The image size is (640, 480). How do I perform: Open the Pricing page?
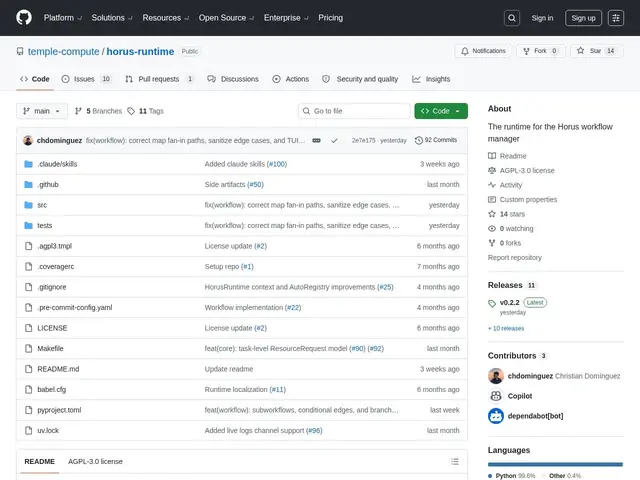pos(331,18)
